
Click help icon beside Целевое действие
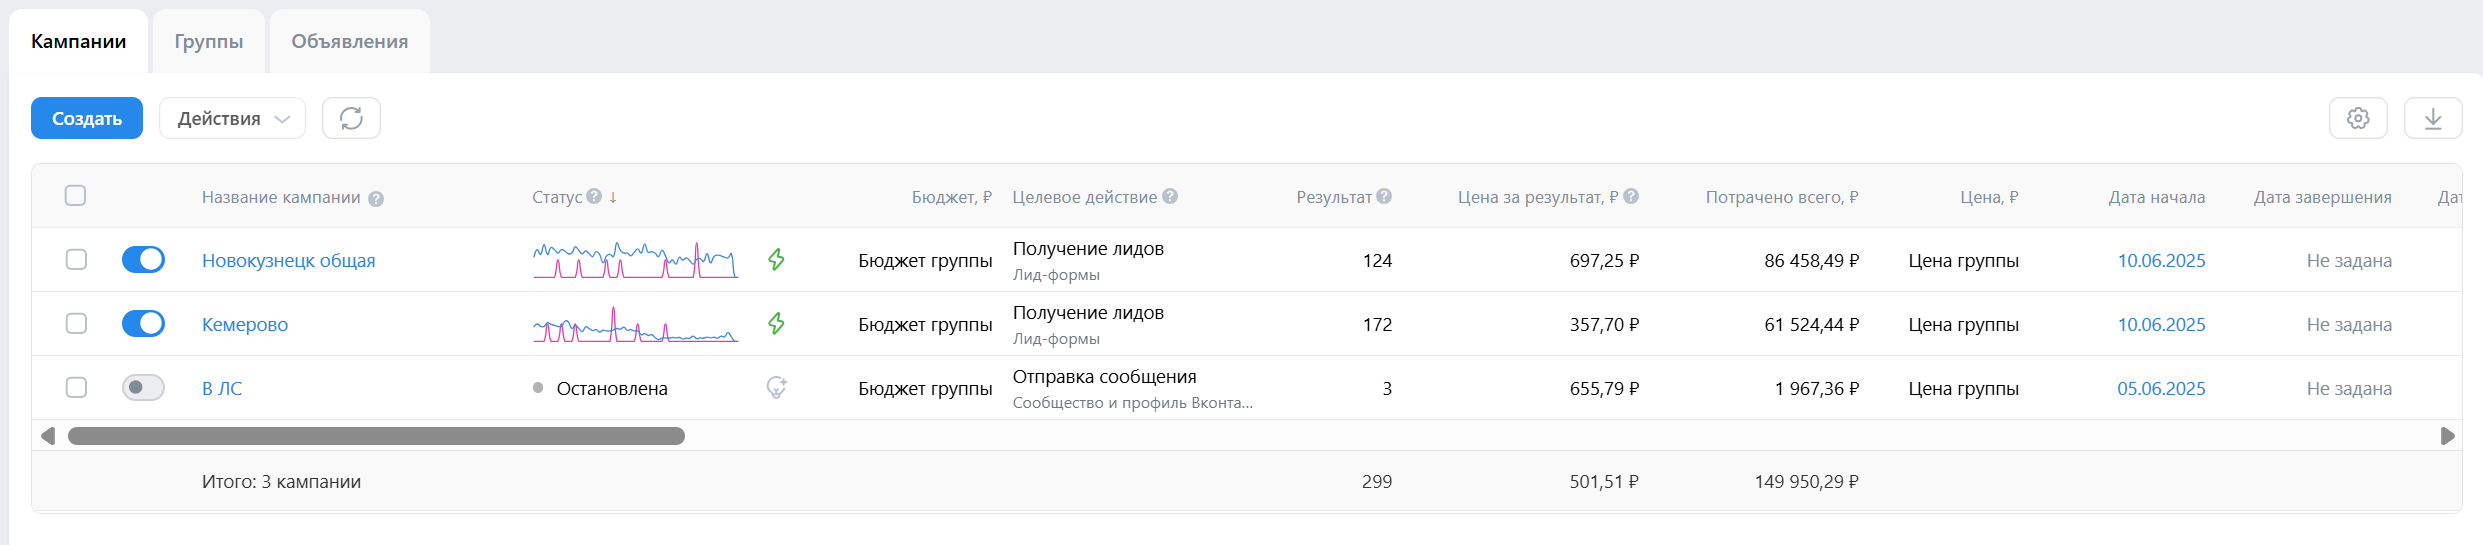pyautogui.click(x=1170, y=197)
